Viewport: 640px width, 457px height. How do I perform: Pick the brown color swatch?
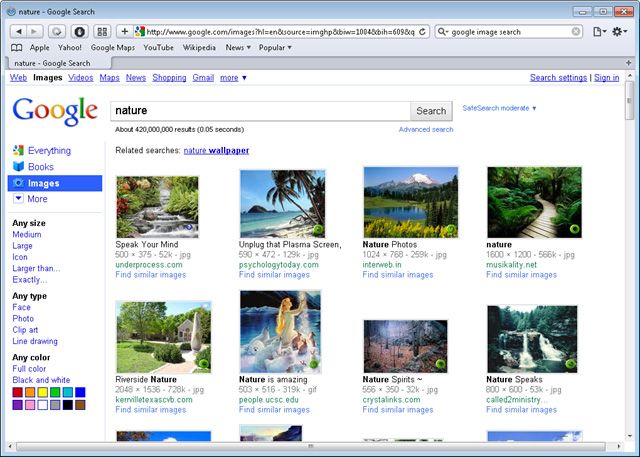pyautogui.click(x=80, y=405)
